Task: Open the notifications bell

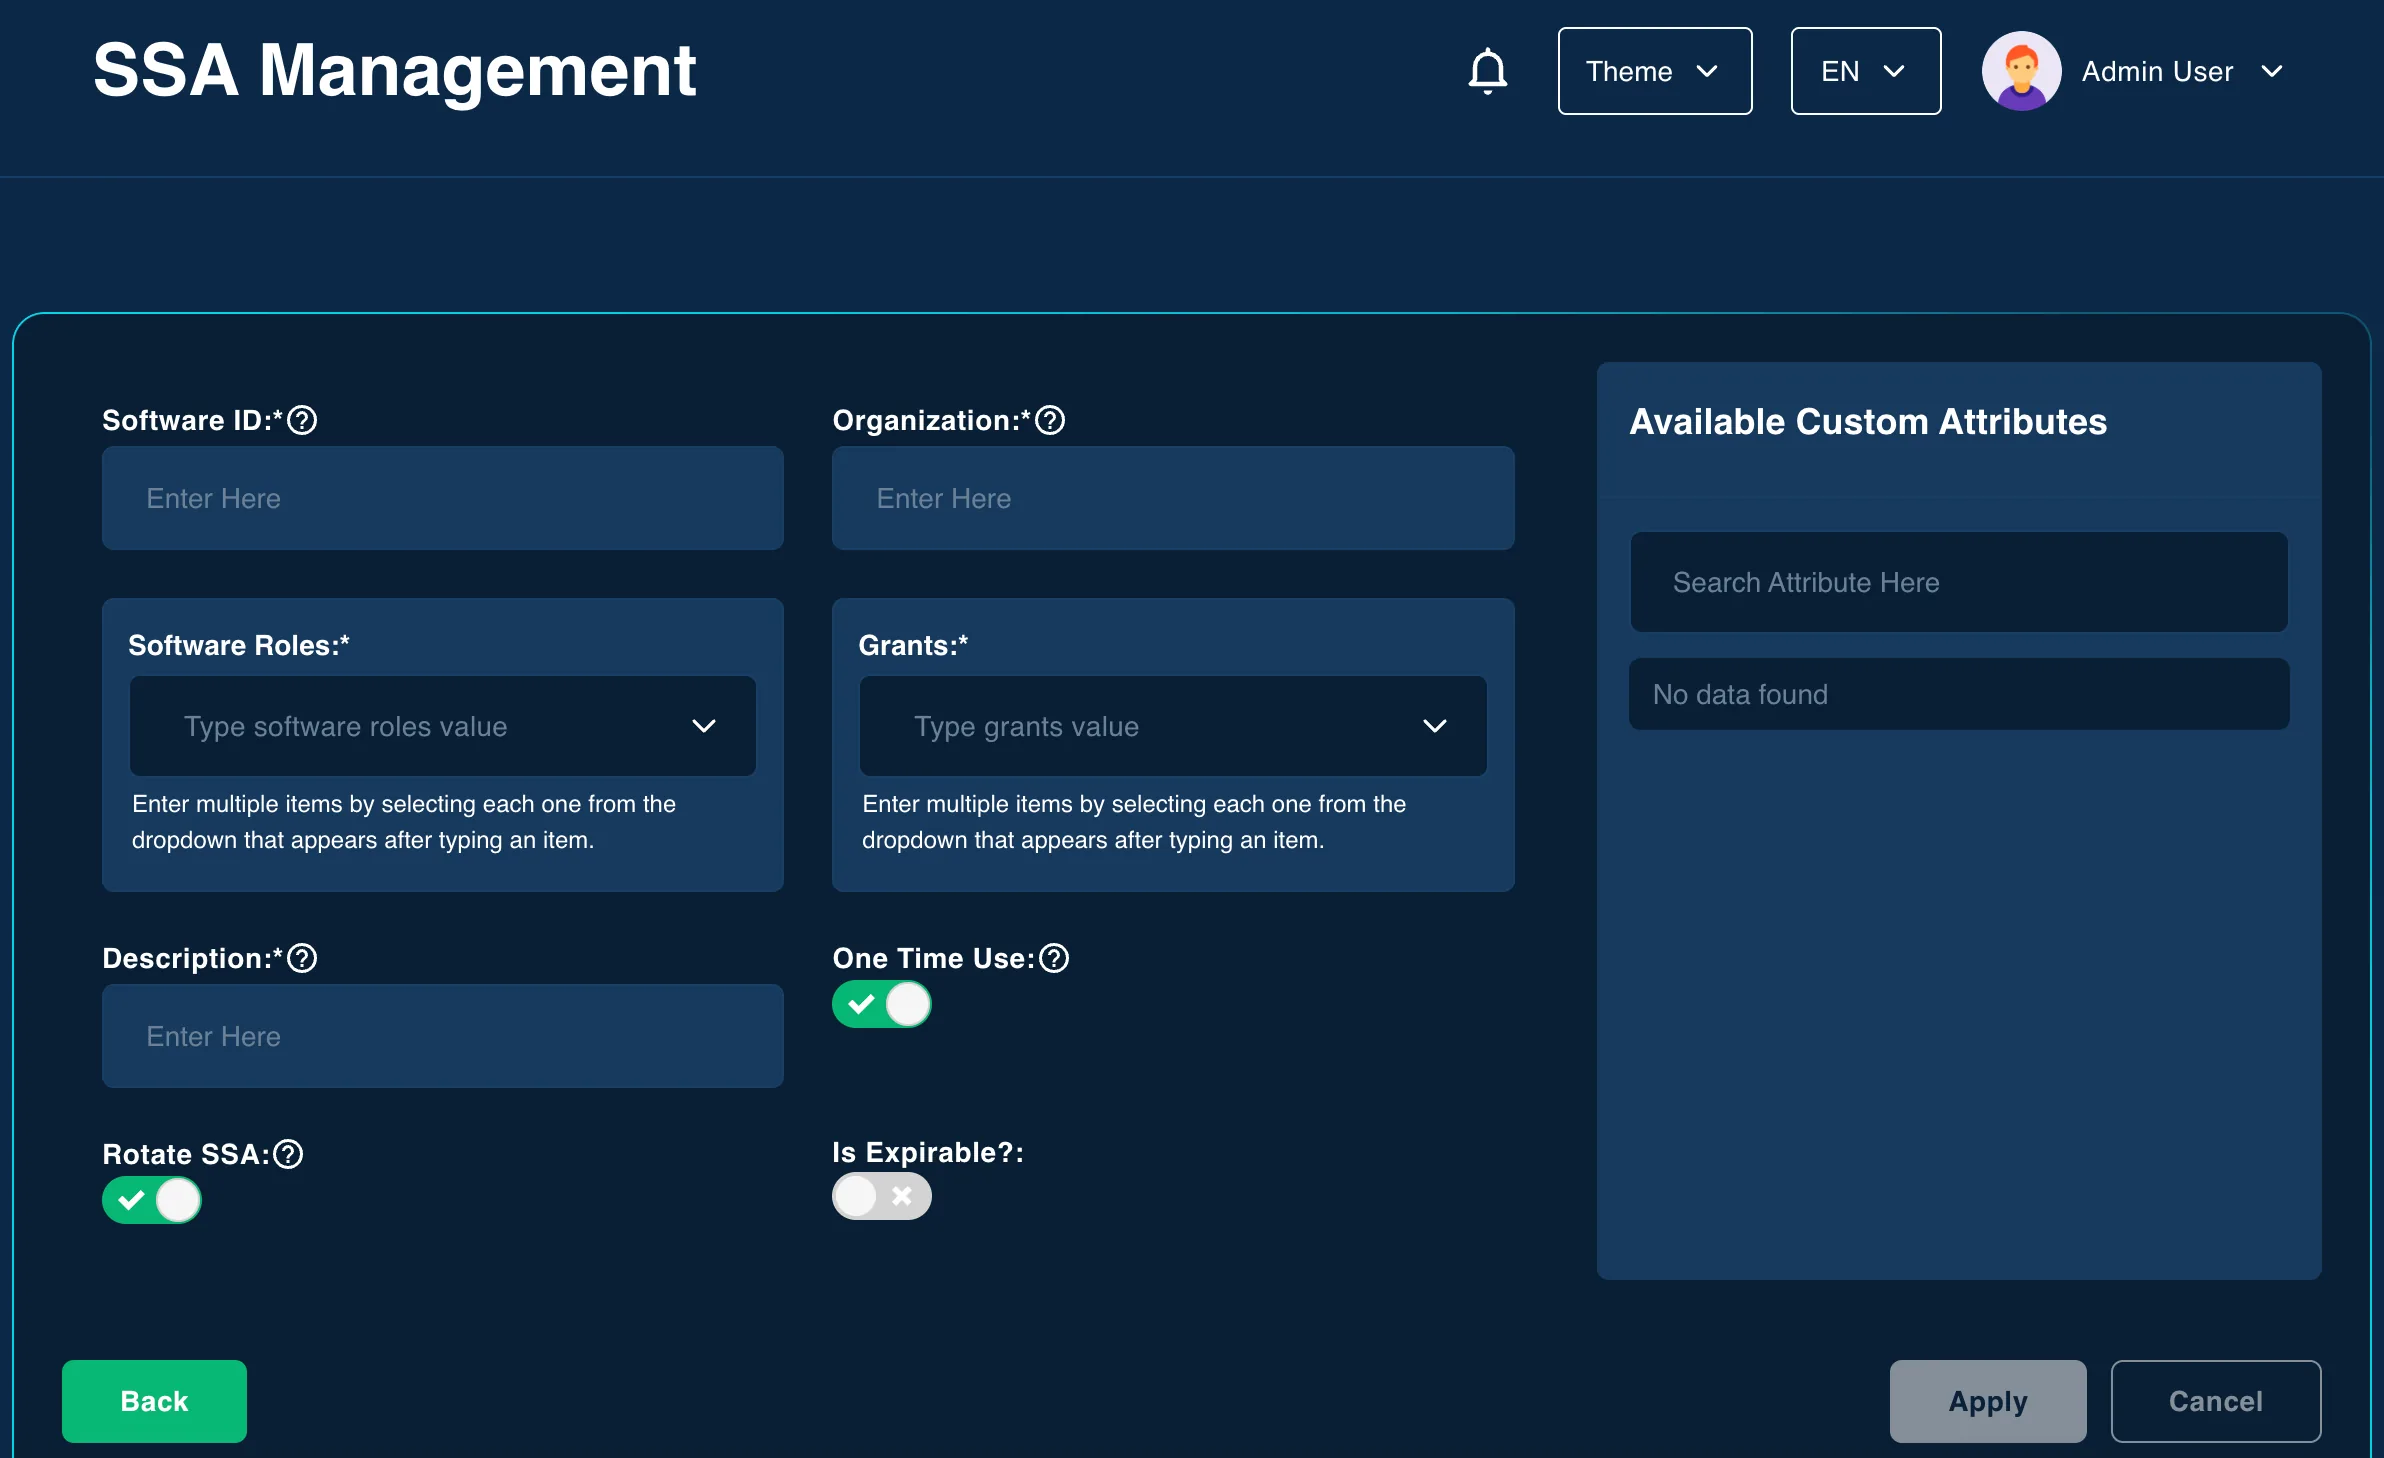Action: tap(1487, 71)
